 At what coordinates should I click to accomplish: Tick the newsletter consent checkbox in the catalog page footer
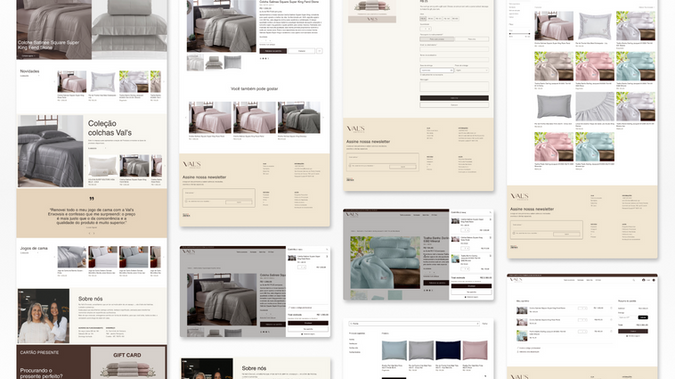pyautogui.click(x=514, y=233)
